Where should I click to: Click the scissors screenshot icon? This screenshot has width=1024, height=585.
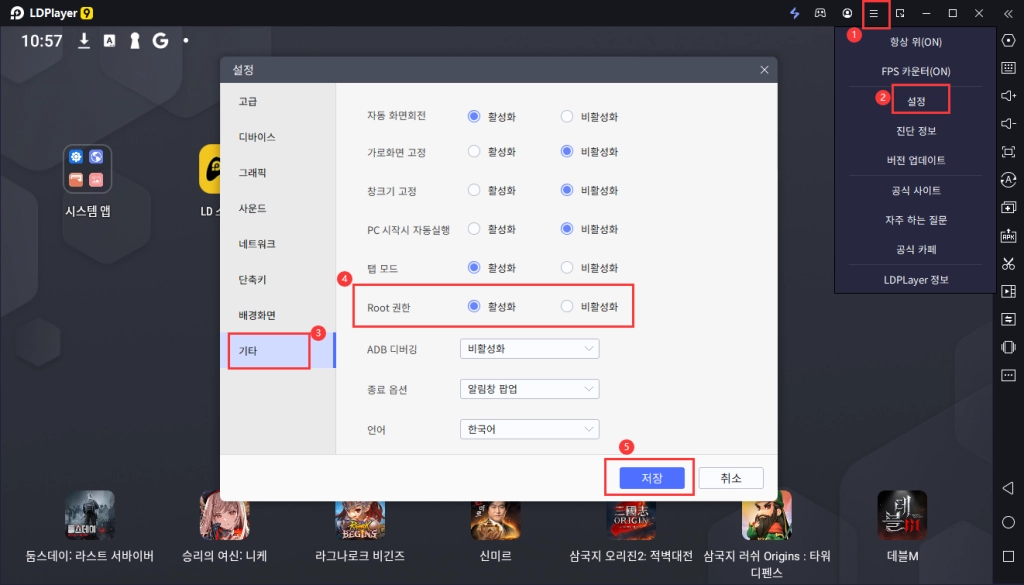[1008, 264]
